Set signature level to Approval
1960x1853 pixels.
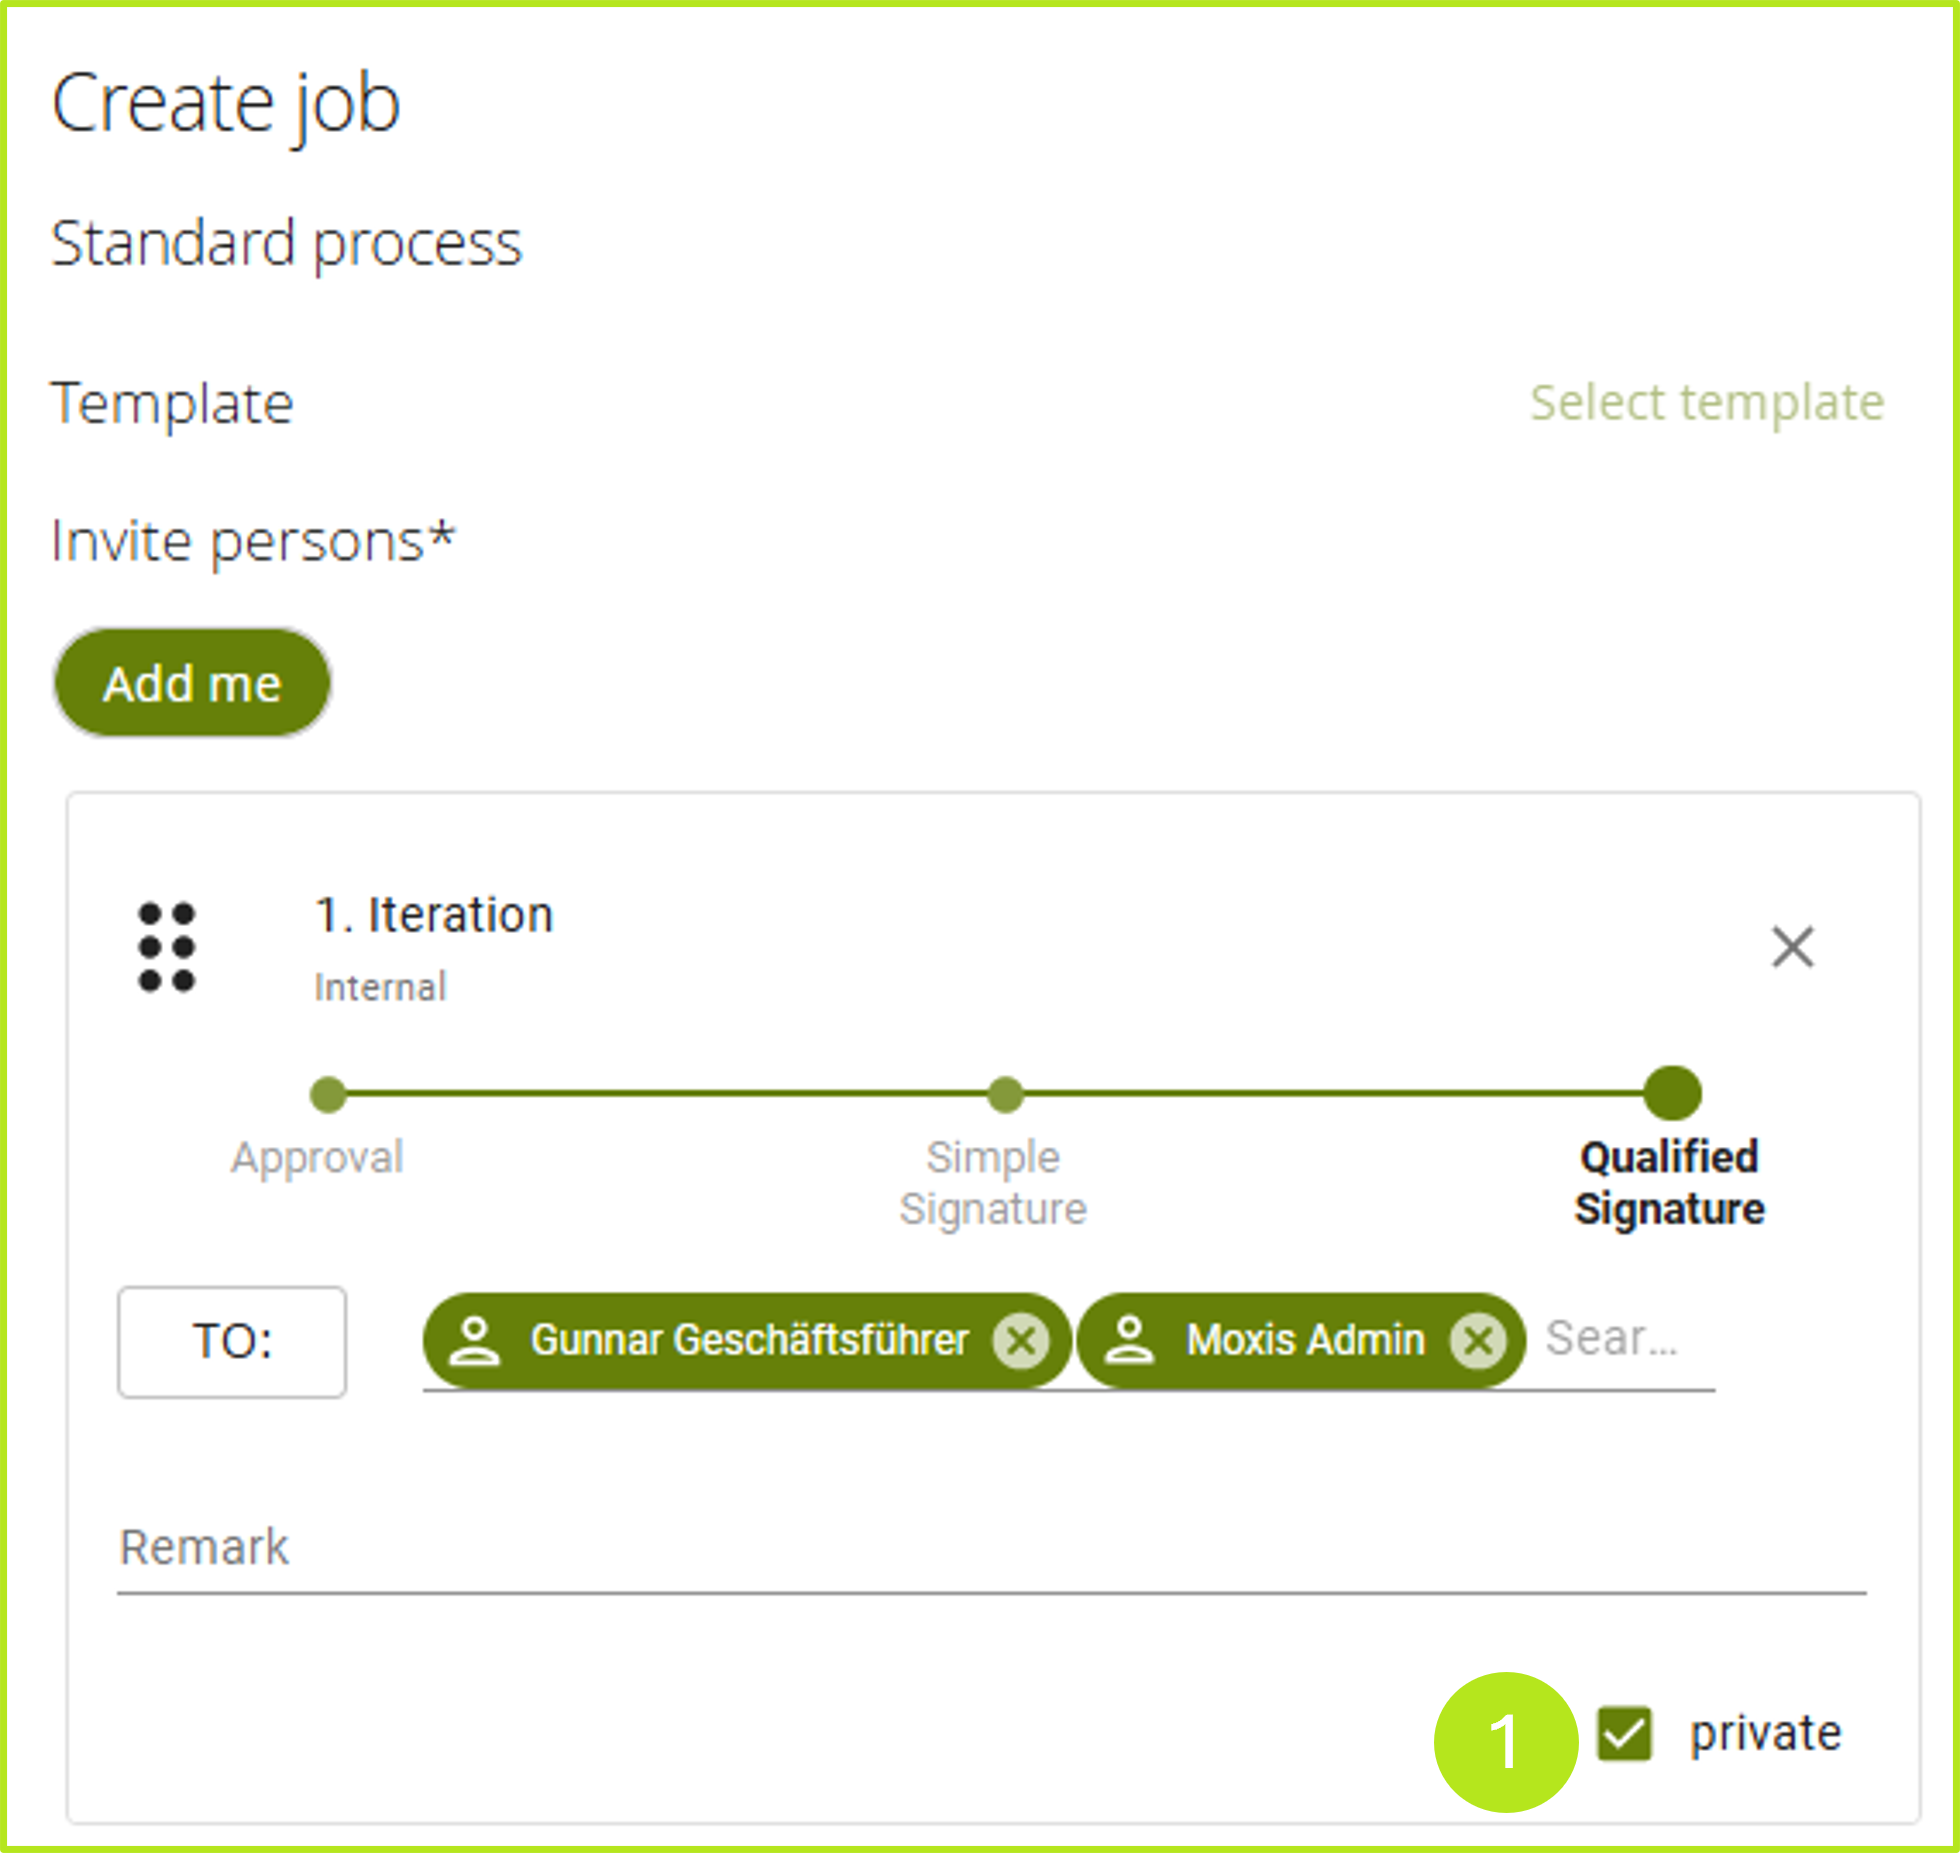coord(328,1094)
